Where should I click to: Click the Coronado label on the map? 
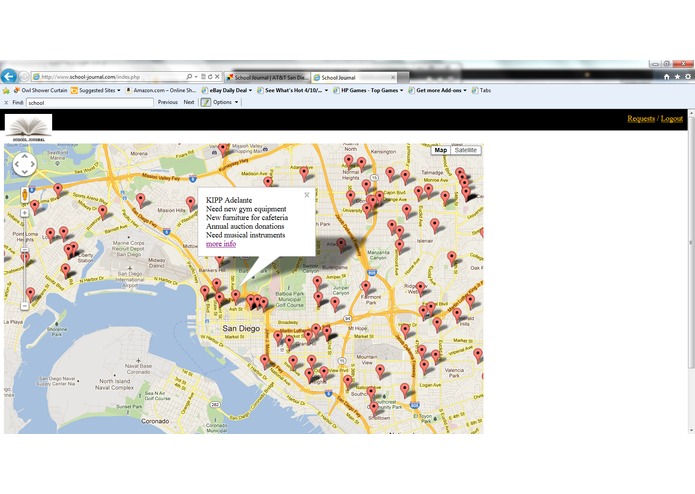155,421
